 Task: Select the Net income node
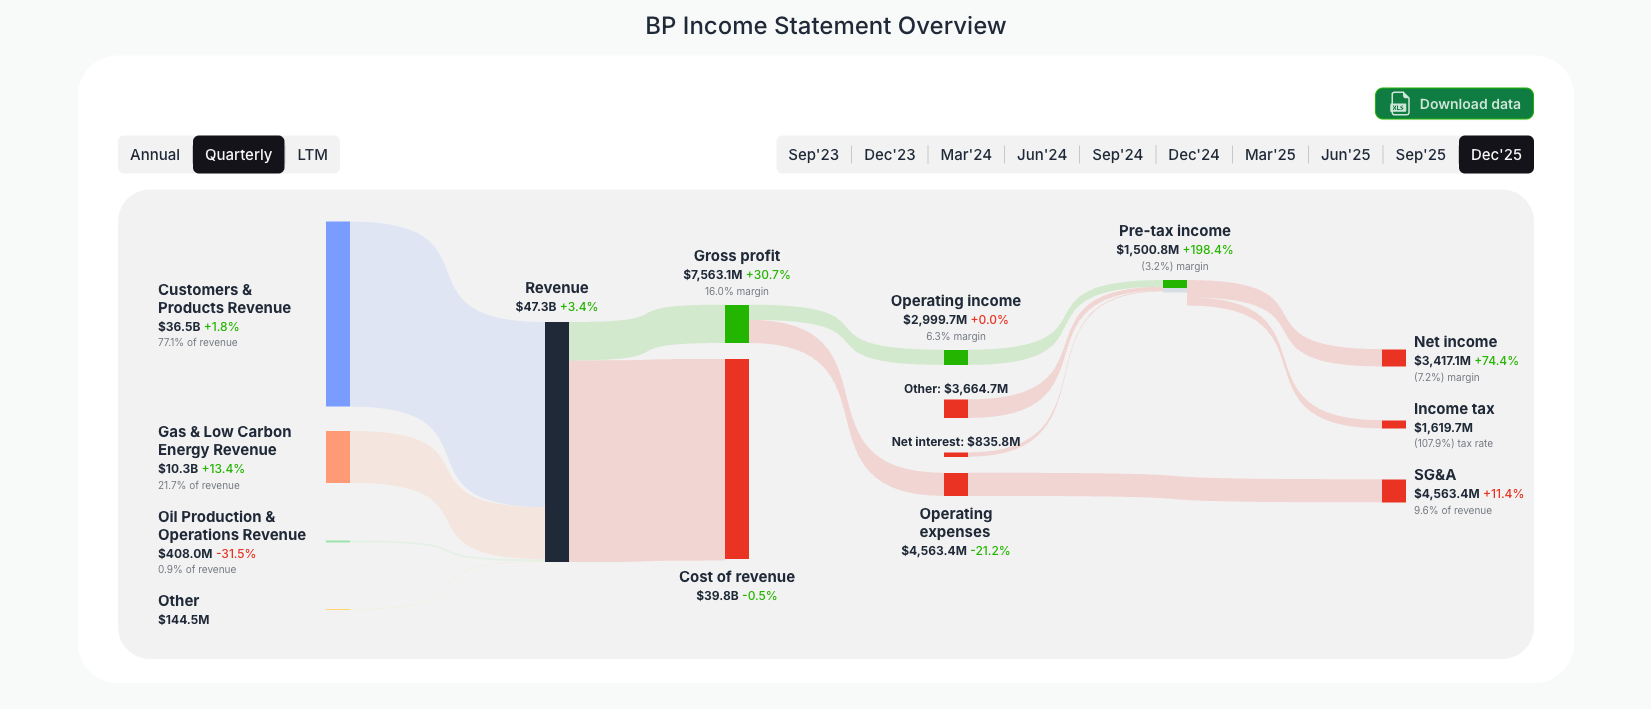pos(1392,357)
